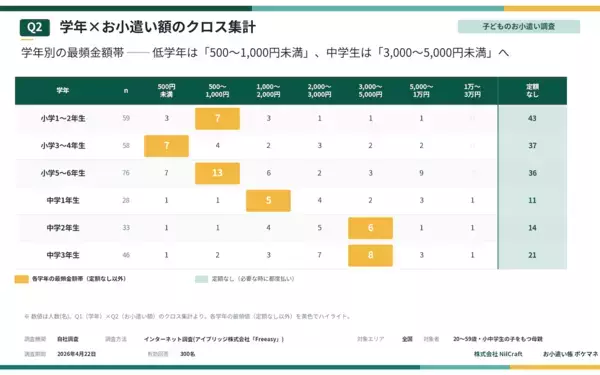
Task: Click the '43' 定額なし value for 小学1〜2年生
Action: click(532, 119)
